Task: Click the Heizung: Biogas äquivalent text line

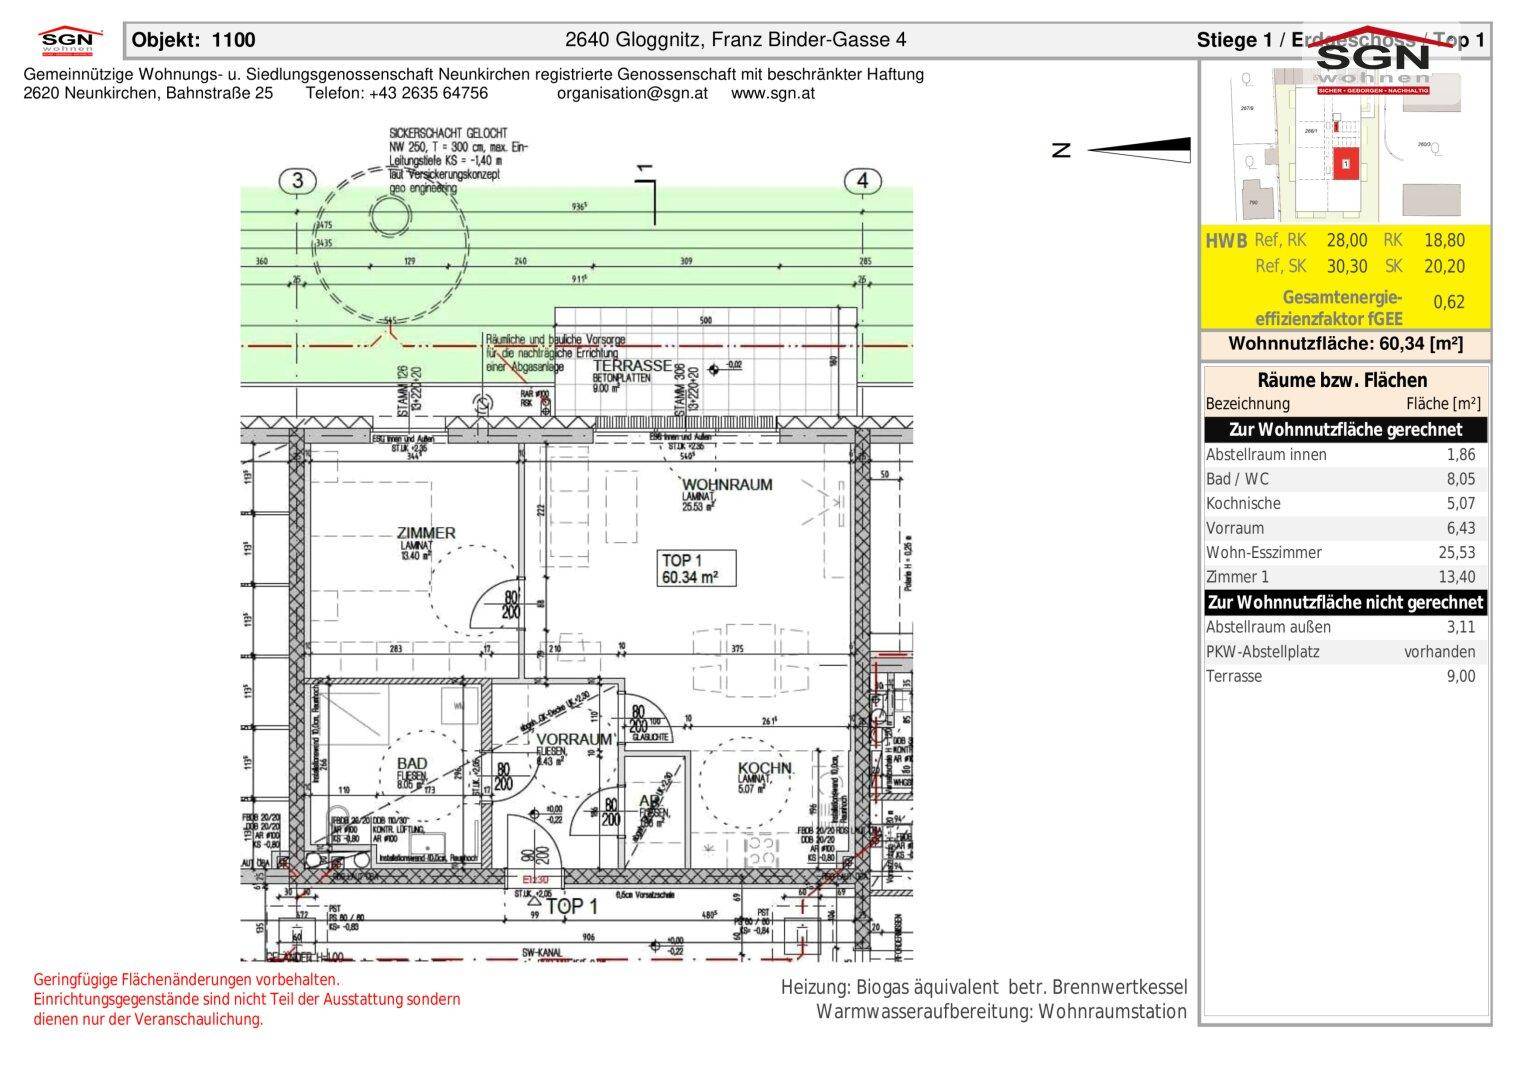Action: tap(984, 988)
